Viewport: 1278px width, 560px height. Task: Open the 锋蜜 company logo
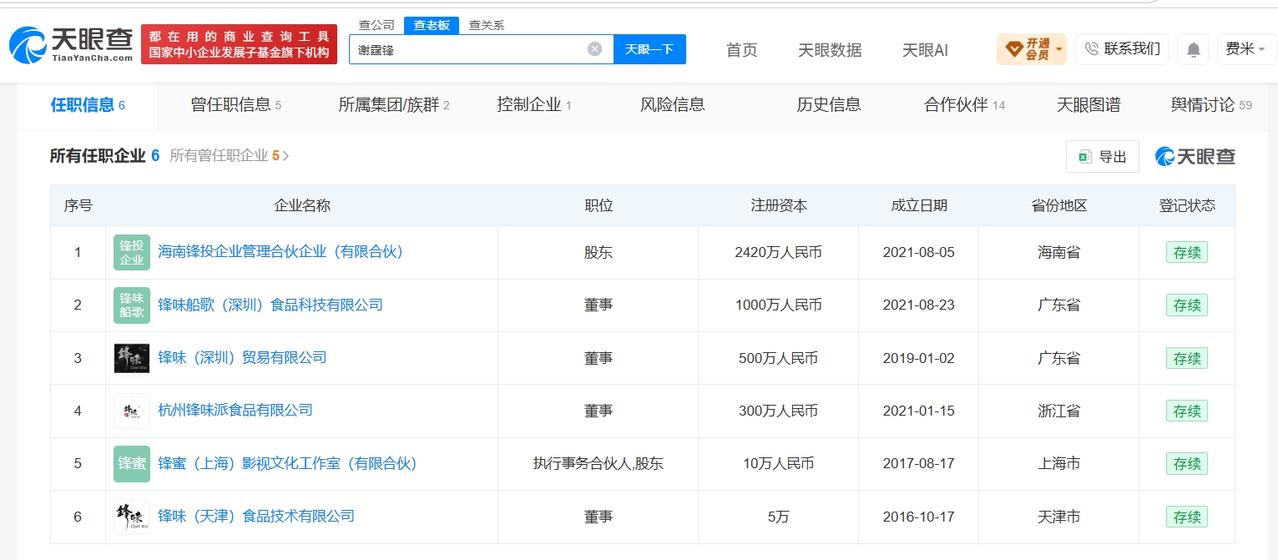(132, 464)
